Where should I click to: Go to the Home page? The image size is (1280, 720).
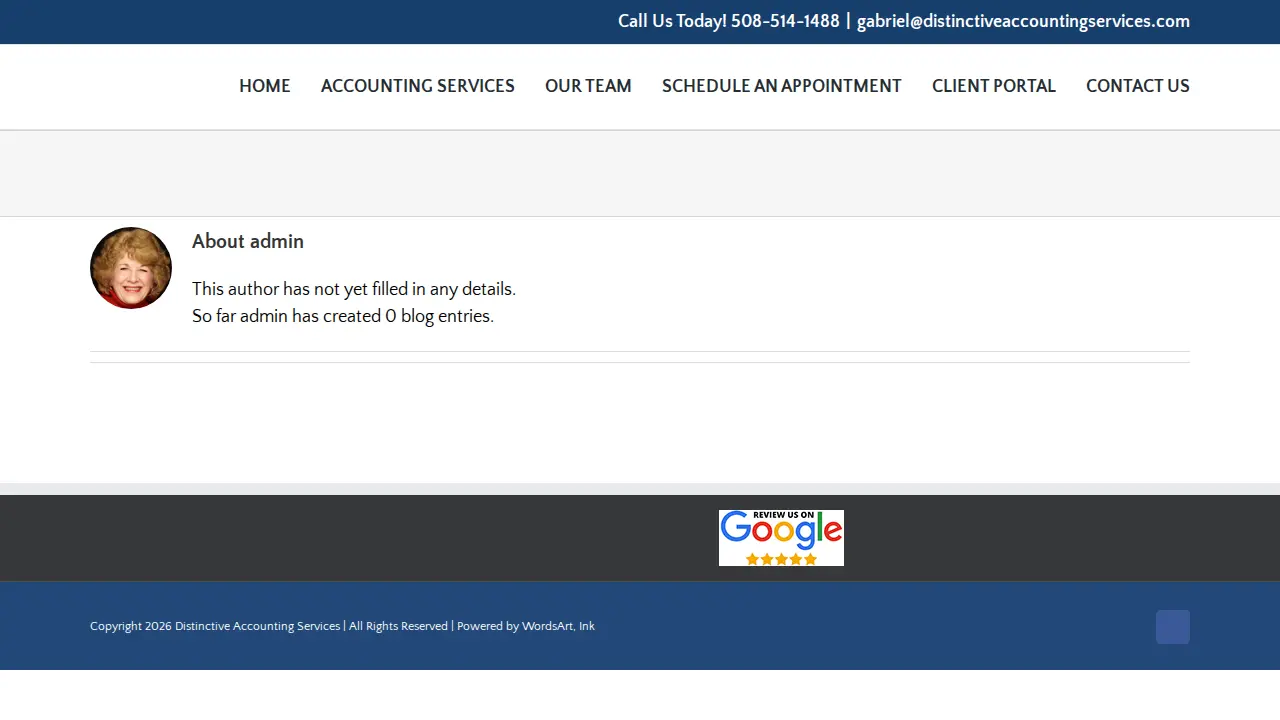tap(265, 86)
